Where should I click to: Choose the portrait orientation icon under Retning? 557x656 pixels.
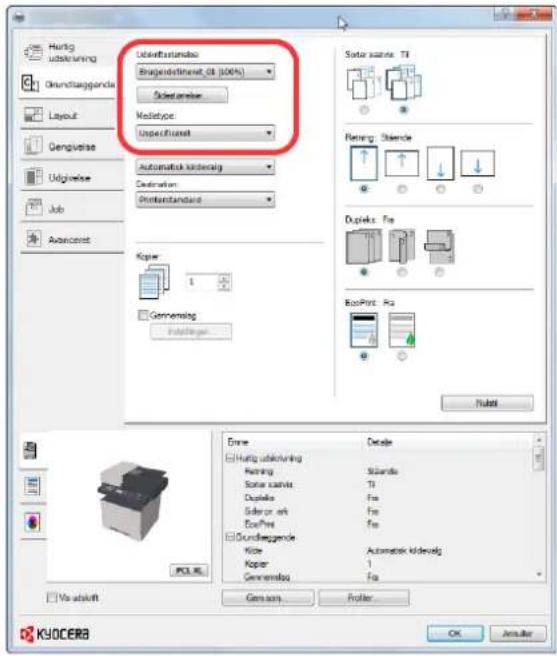point(364,163)
